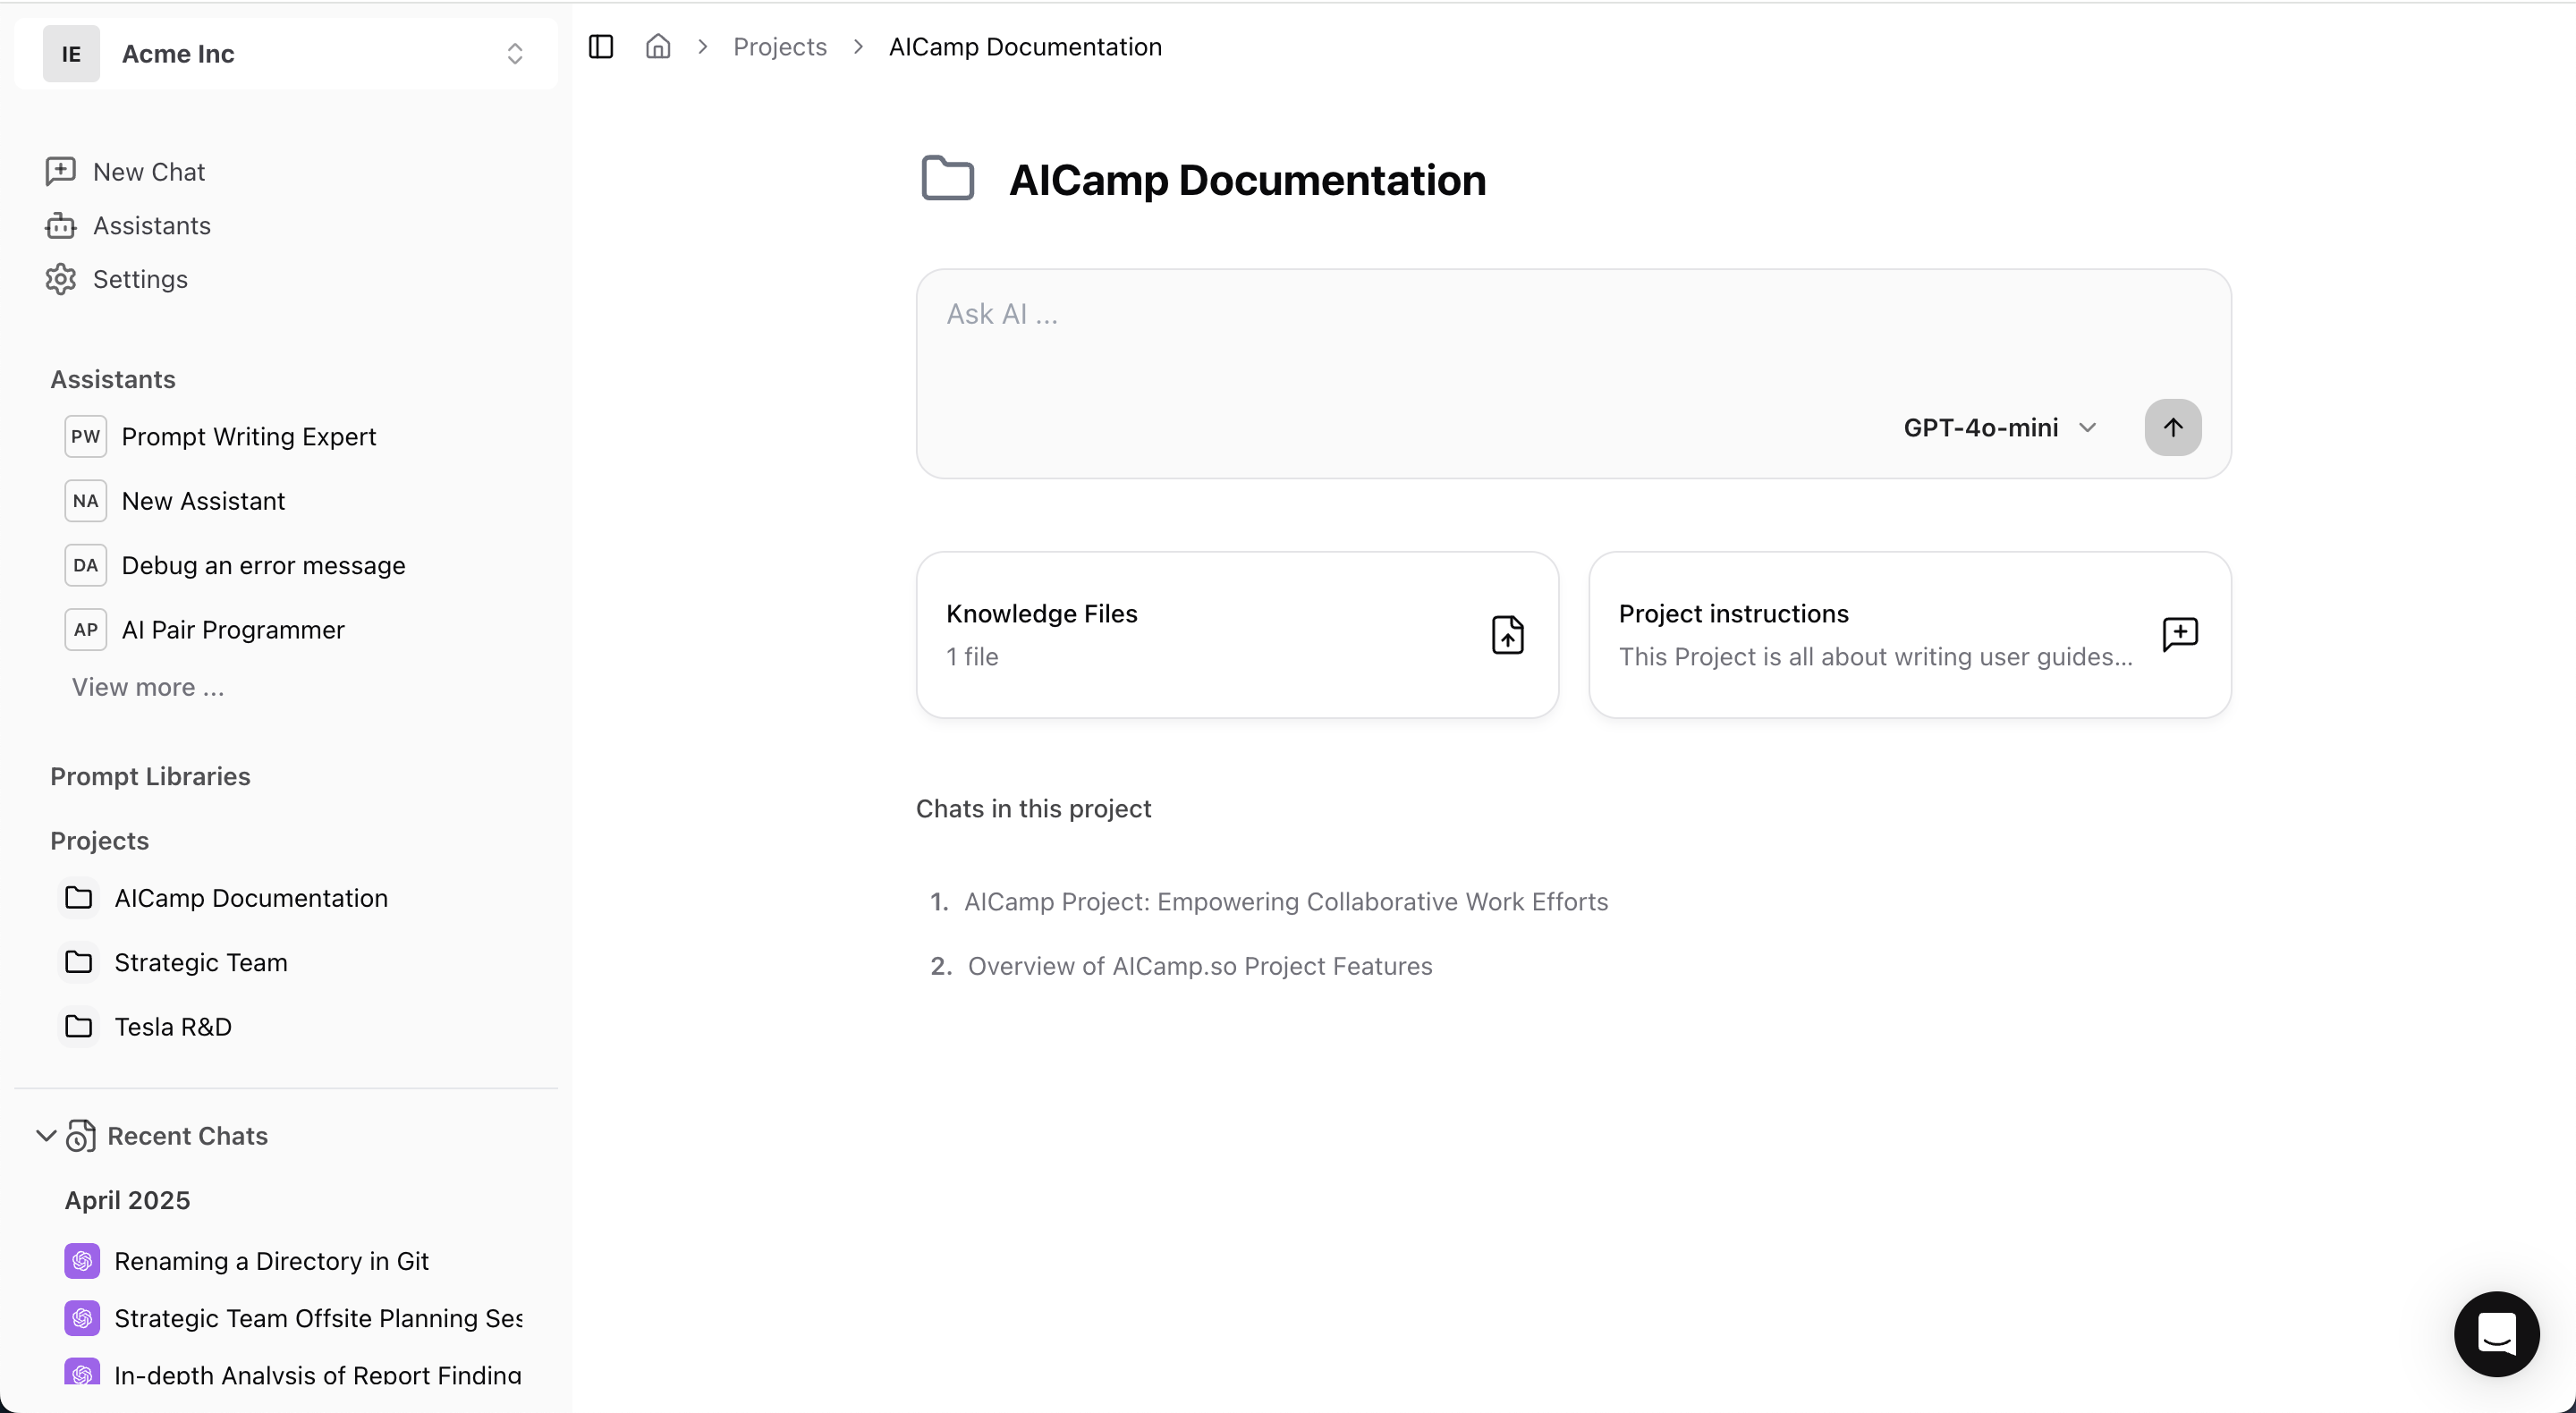Click the IE workspace avatar

click(x=71, y=53)
